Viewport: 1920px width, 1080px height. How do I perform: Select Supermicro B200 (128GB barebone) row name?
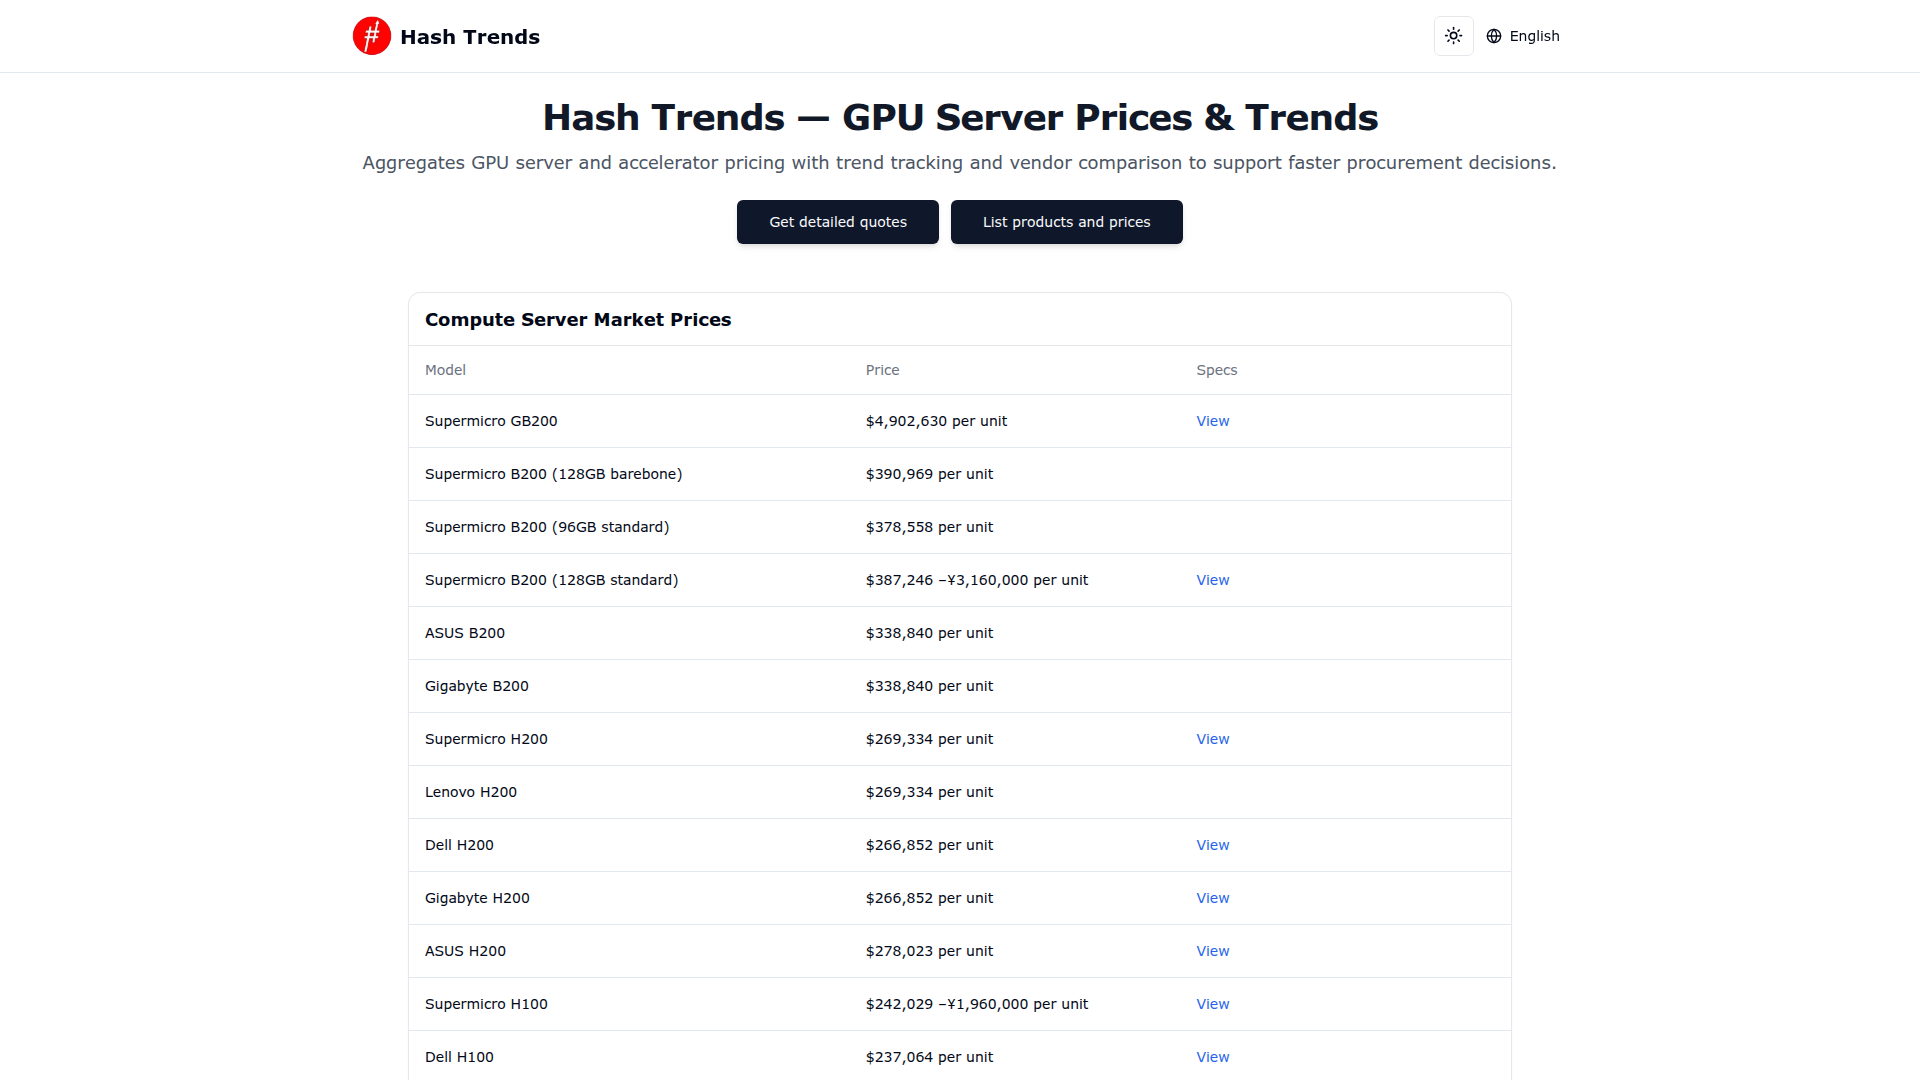[x=553, y=474]
